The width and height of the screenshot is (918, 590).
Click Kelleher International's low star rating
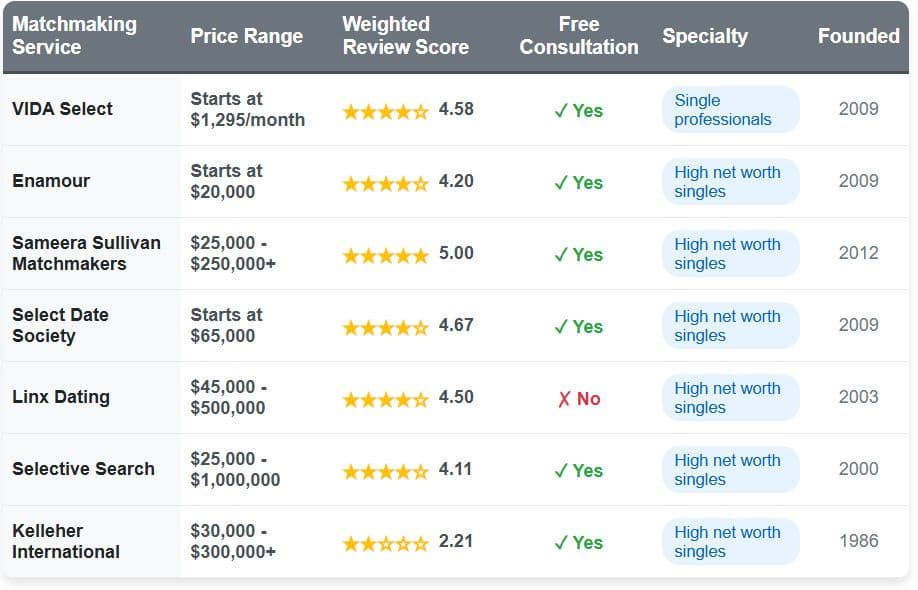tap(385, 543)
